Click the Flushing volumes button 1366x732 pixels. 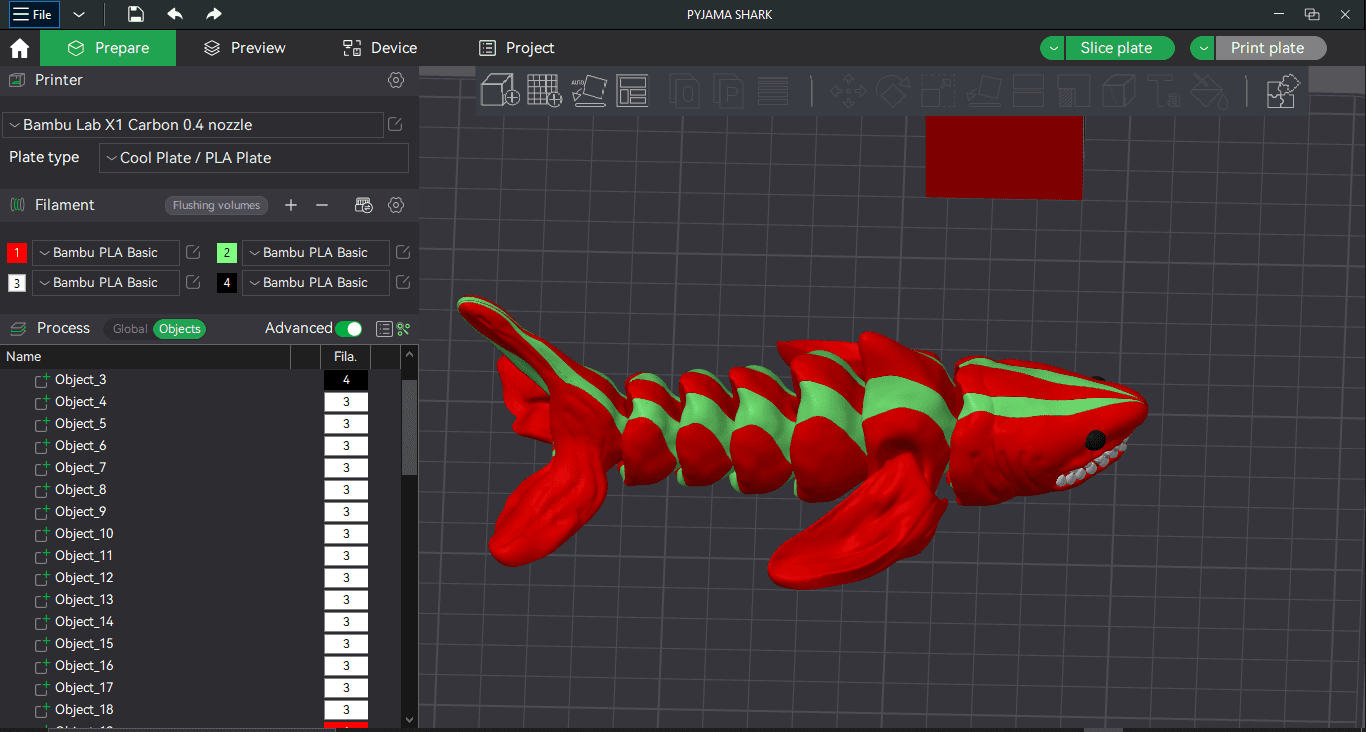click(x=216, y=205)
